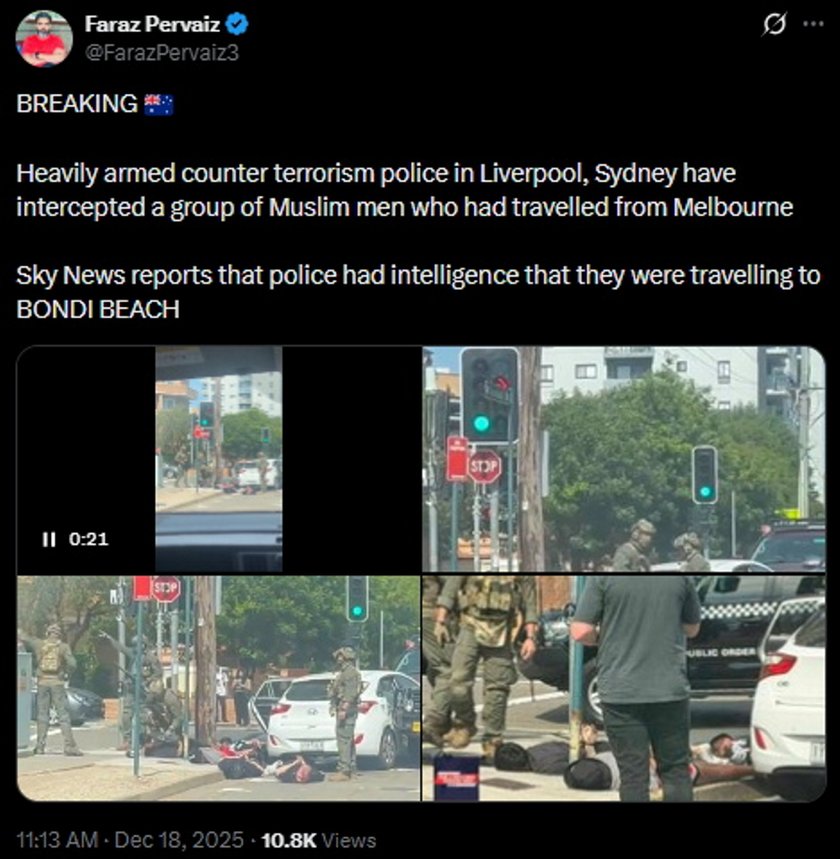840x859 pixels.
Task: Click the 'Heavily armed counter terrorism police' paragraph
Action: coord(404,191)
